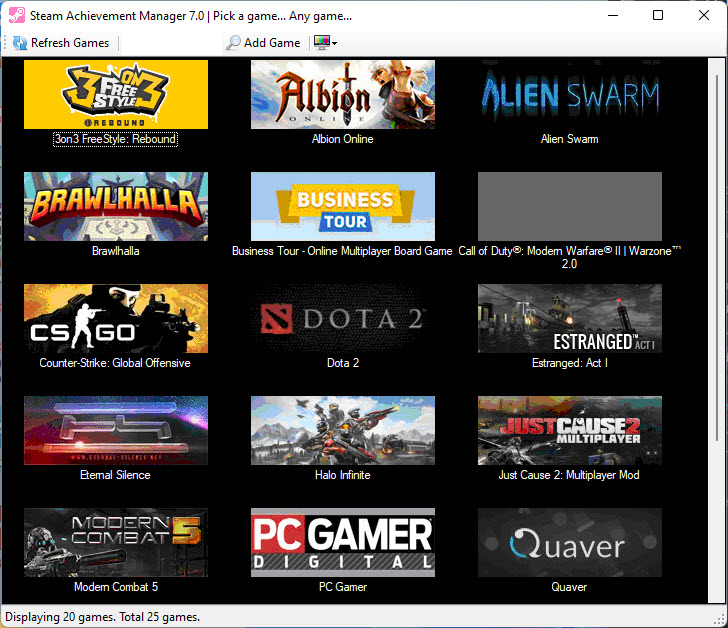Select the Quaver game banner
Viewport: 728px width, 628px height.
coord(570,542)
